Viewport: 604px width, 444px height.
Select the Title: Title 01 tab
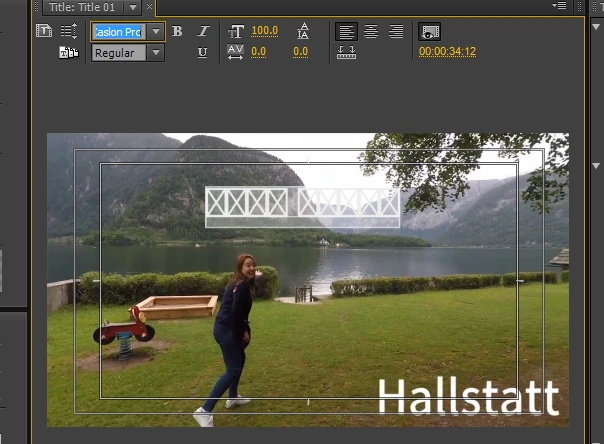(82, 7)
